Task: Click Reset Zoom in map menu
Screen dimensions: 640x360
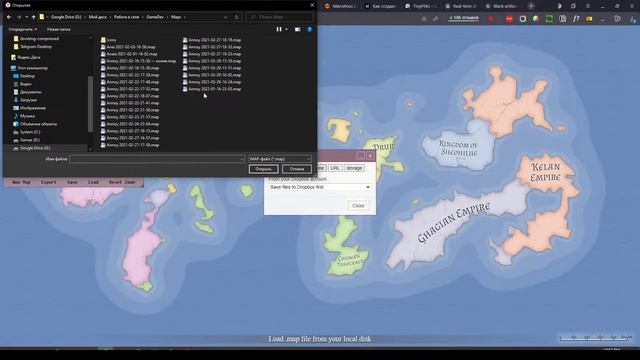Action: (122, 182)
